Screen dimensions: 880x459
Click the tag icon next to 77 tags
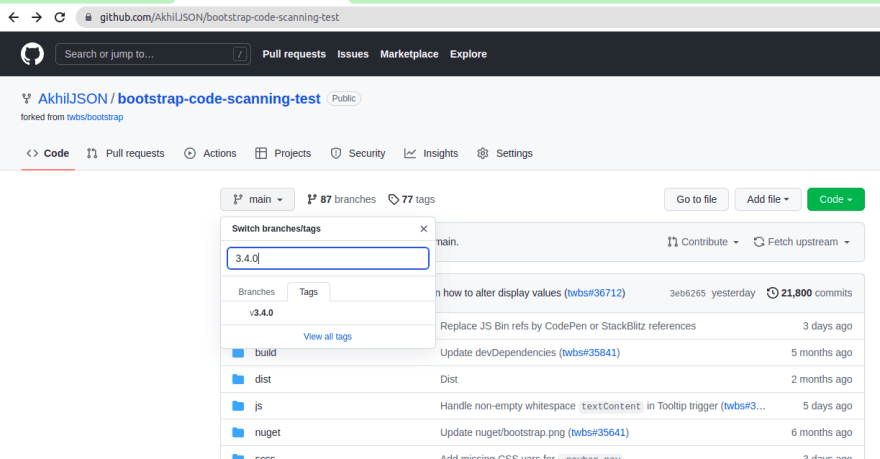point(393,199)
